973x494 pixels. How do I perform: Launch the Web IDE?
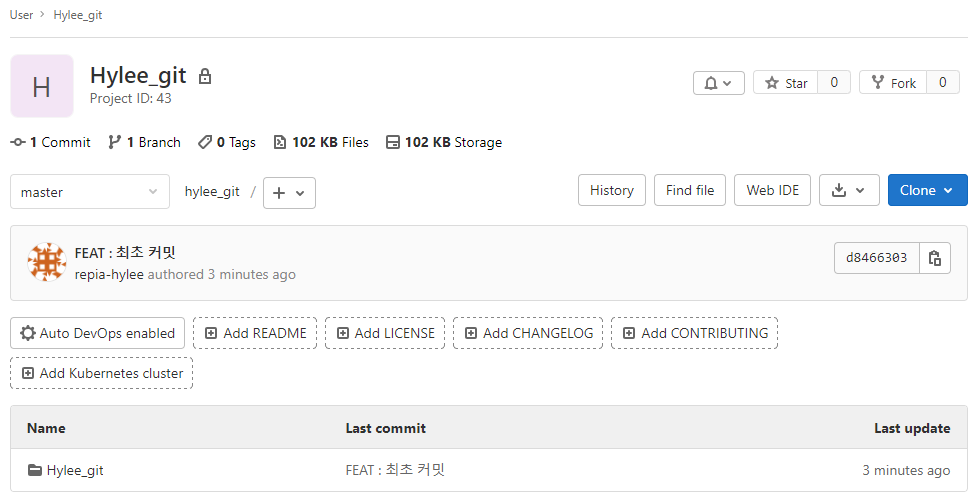click(x=772, y=190)
